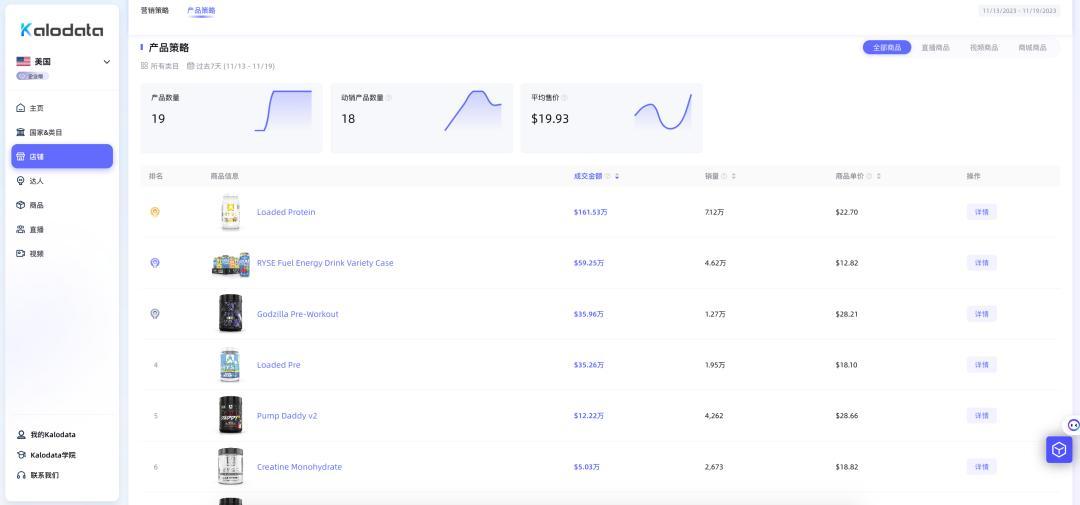
Task: Select the 国家&类目 bank icon
Action: (21, 132)
